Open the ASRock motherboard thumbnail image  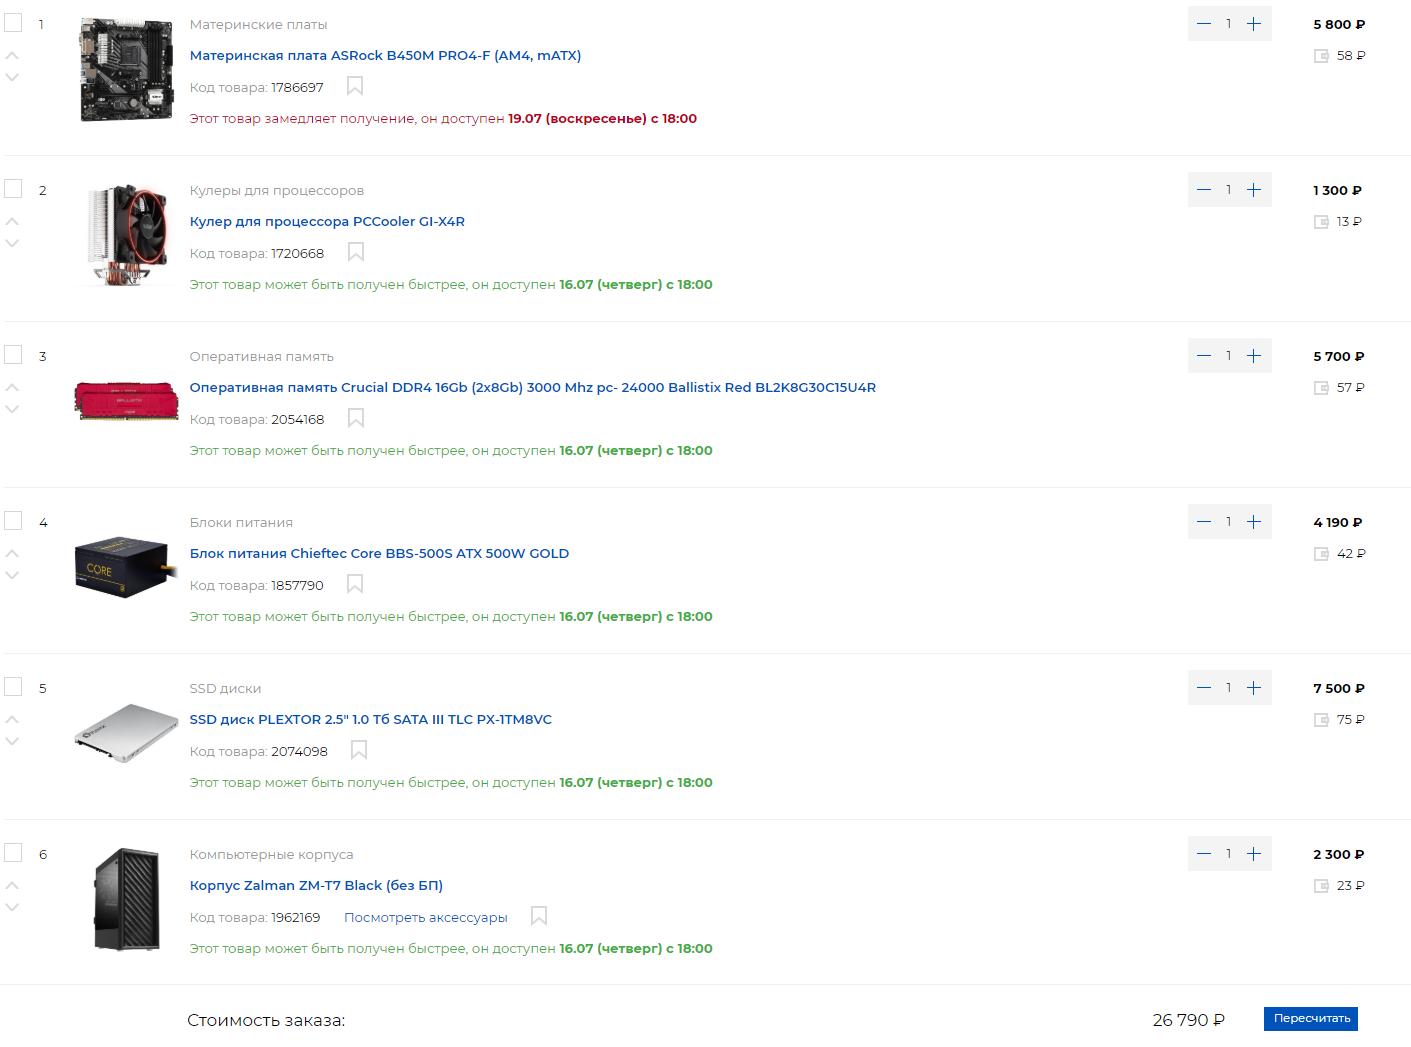(x=126, y=69)
